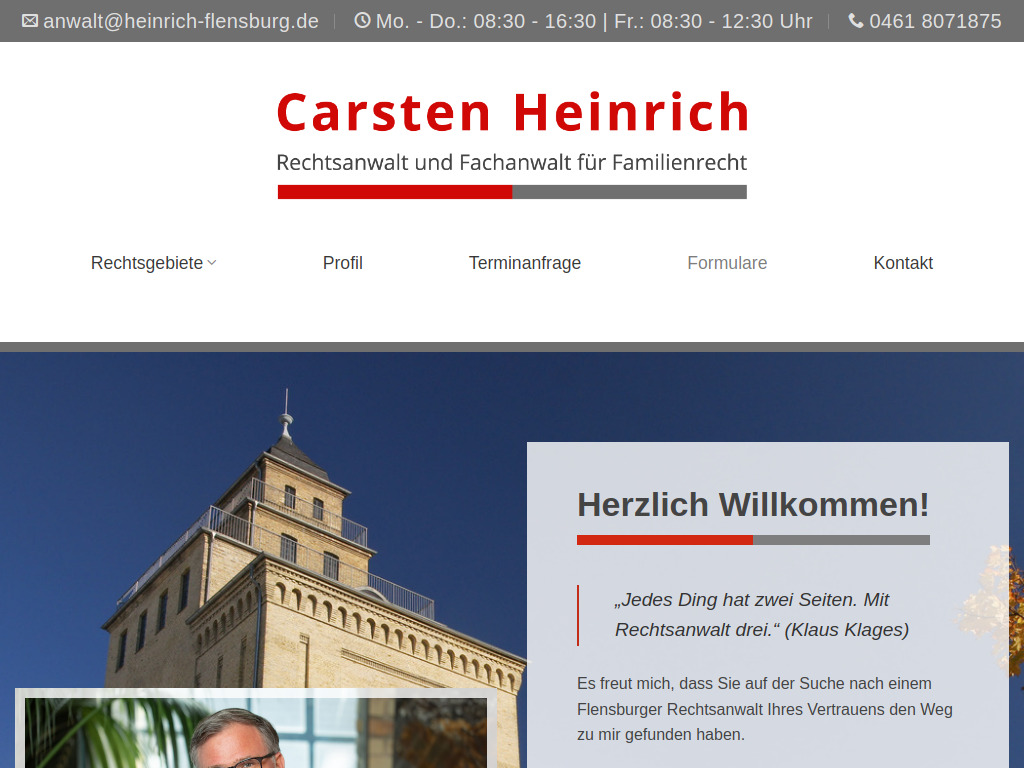Click the Klaus Klages quote text

click(761, 615)
